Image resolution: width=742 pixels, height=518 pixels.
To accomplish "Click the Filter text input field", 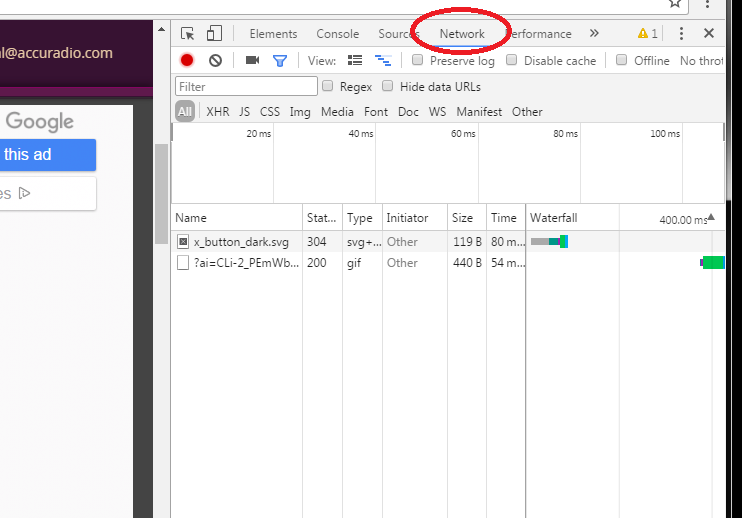I will (x=246, y=87).
